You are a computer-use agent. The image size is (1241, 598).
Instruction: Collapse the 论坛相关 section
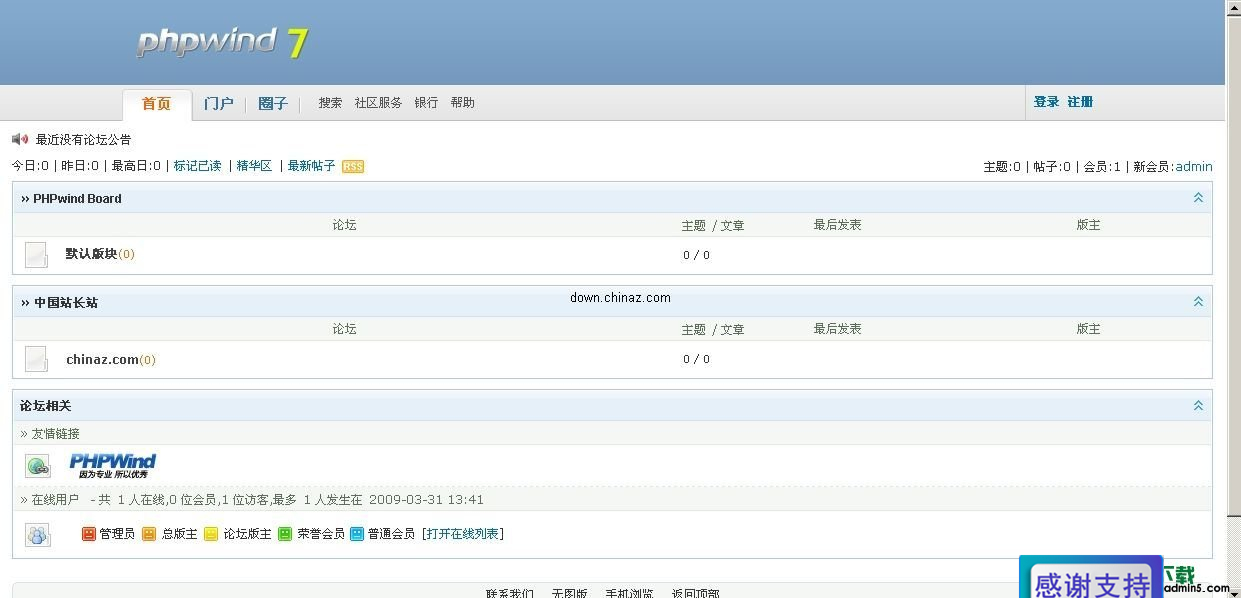pos(1198,406)
